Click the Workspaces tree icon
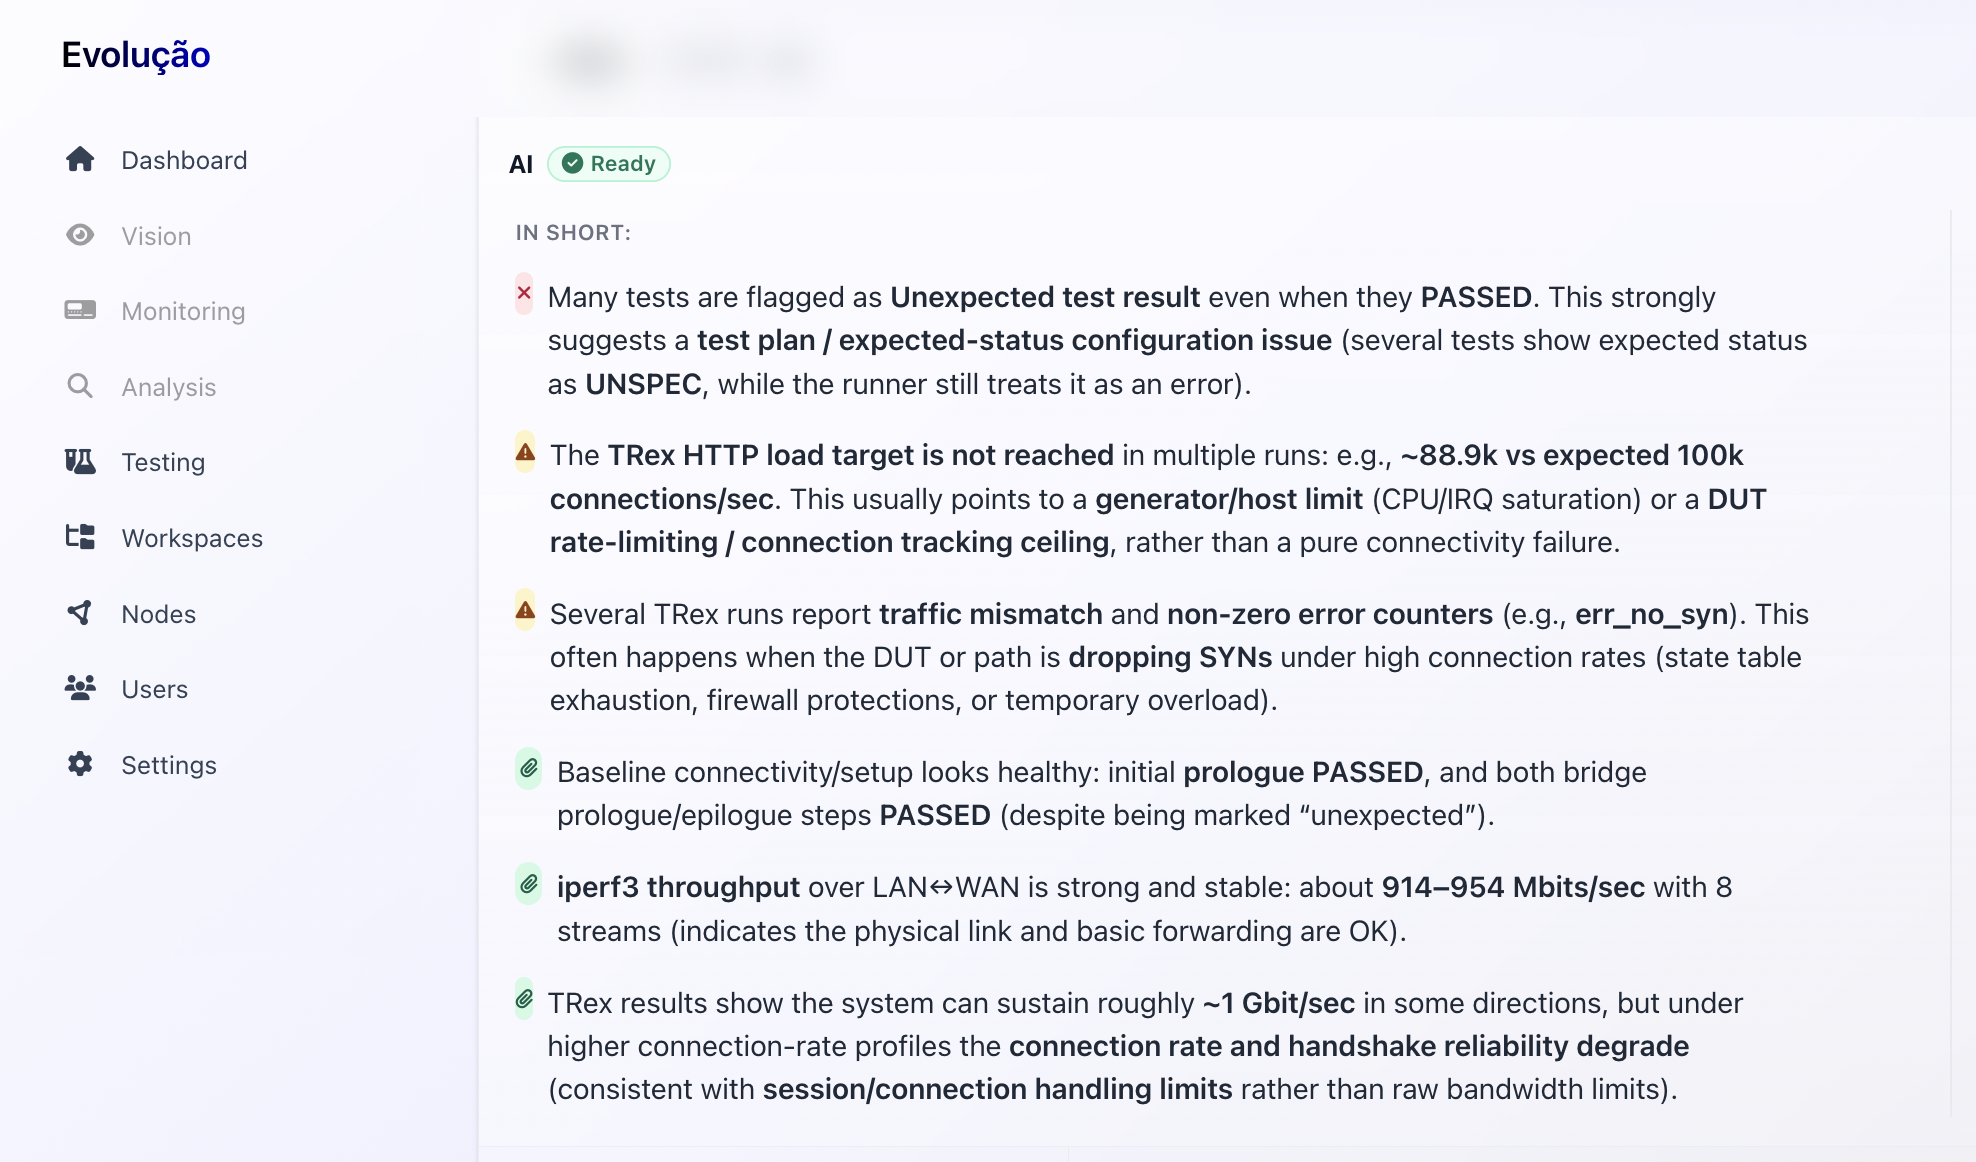The image size is (1976, 1162). 80,537
